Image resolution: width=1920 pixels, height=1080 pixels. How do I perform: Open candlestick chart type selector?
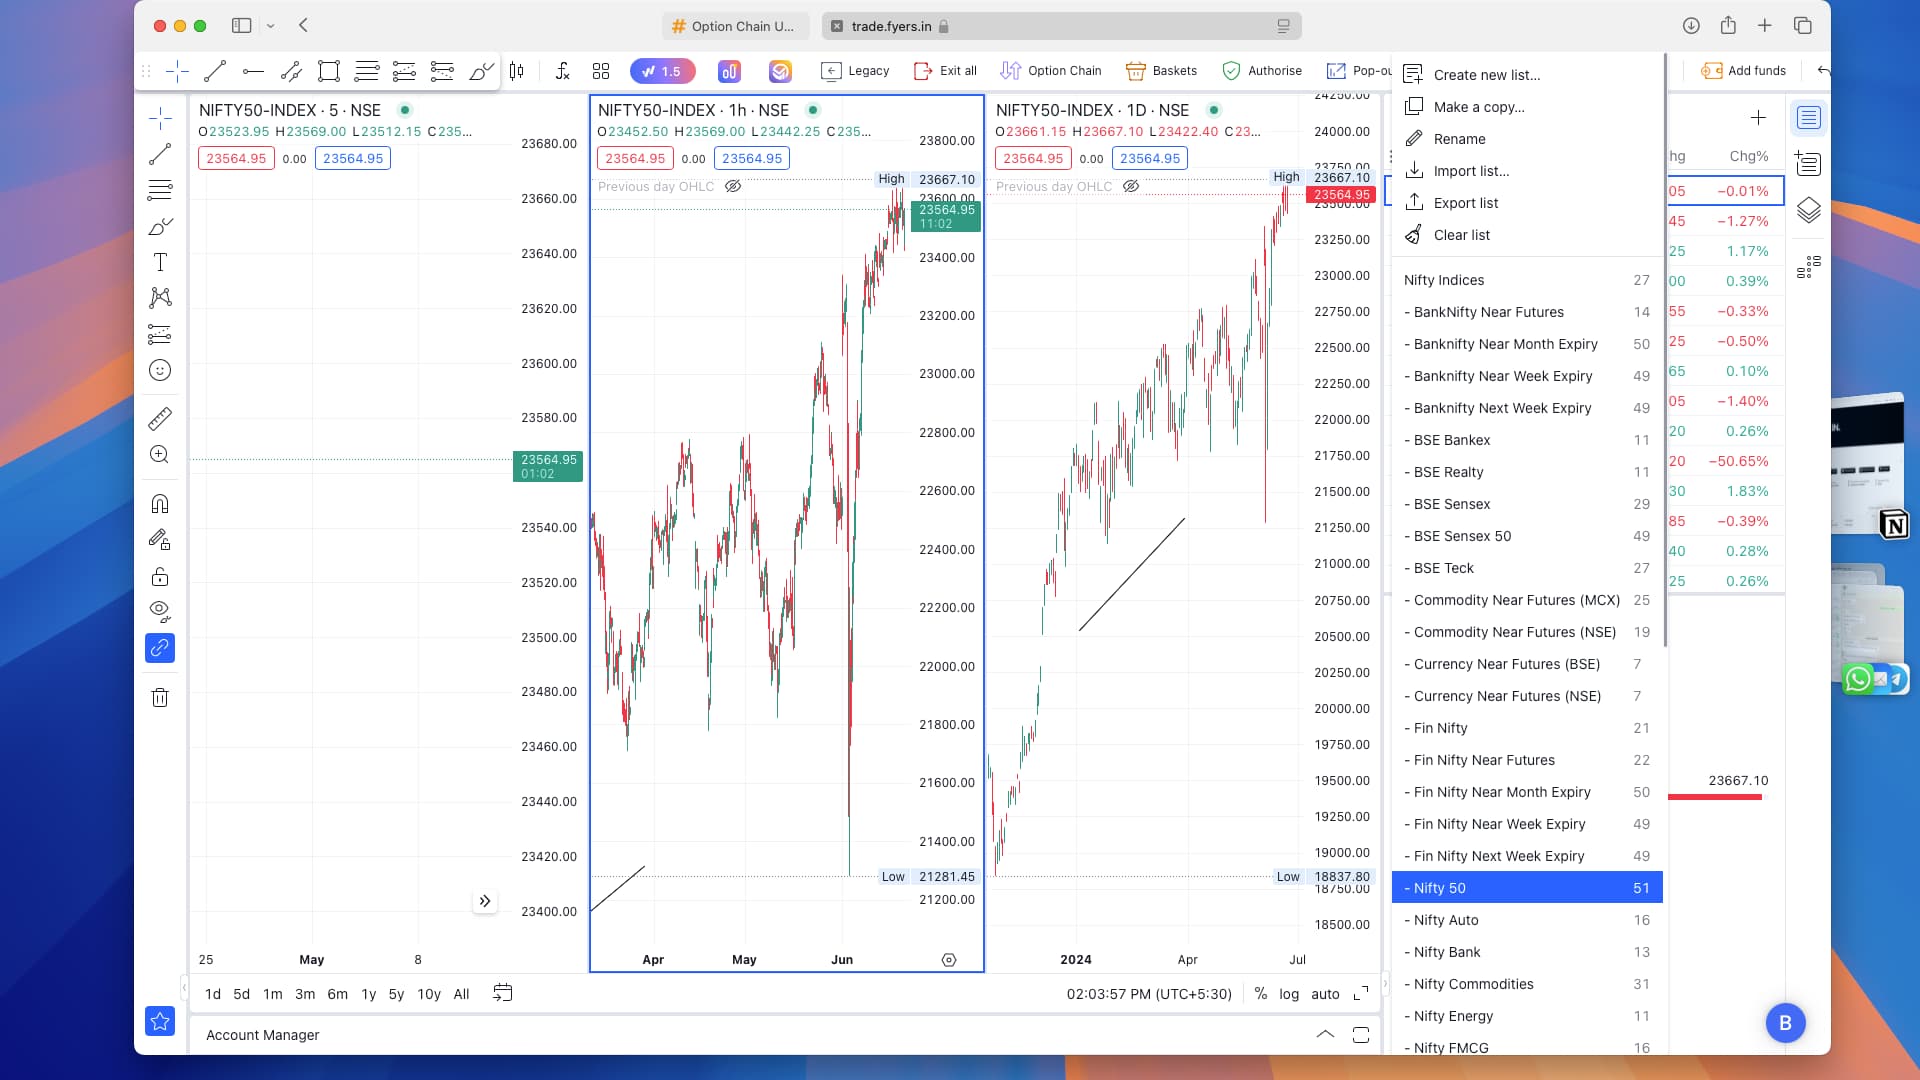(x=517, y=71)
